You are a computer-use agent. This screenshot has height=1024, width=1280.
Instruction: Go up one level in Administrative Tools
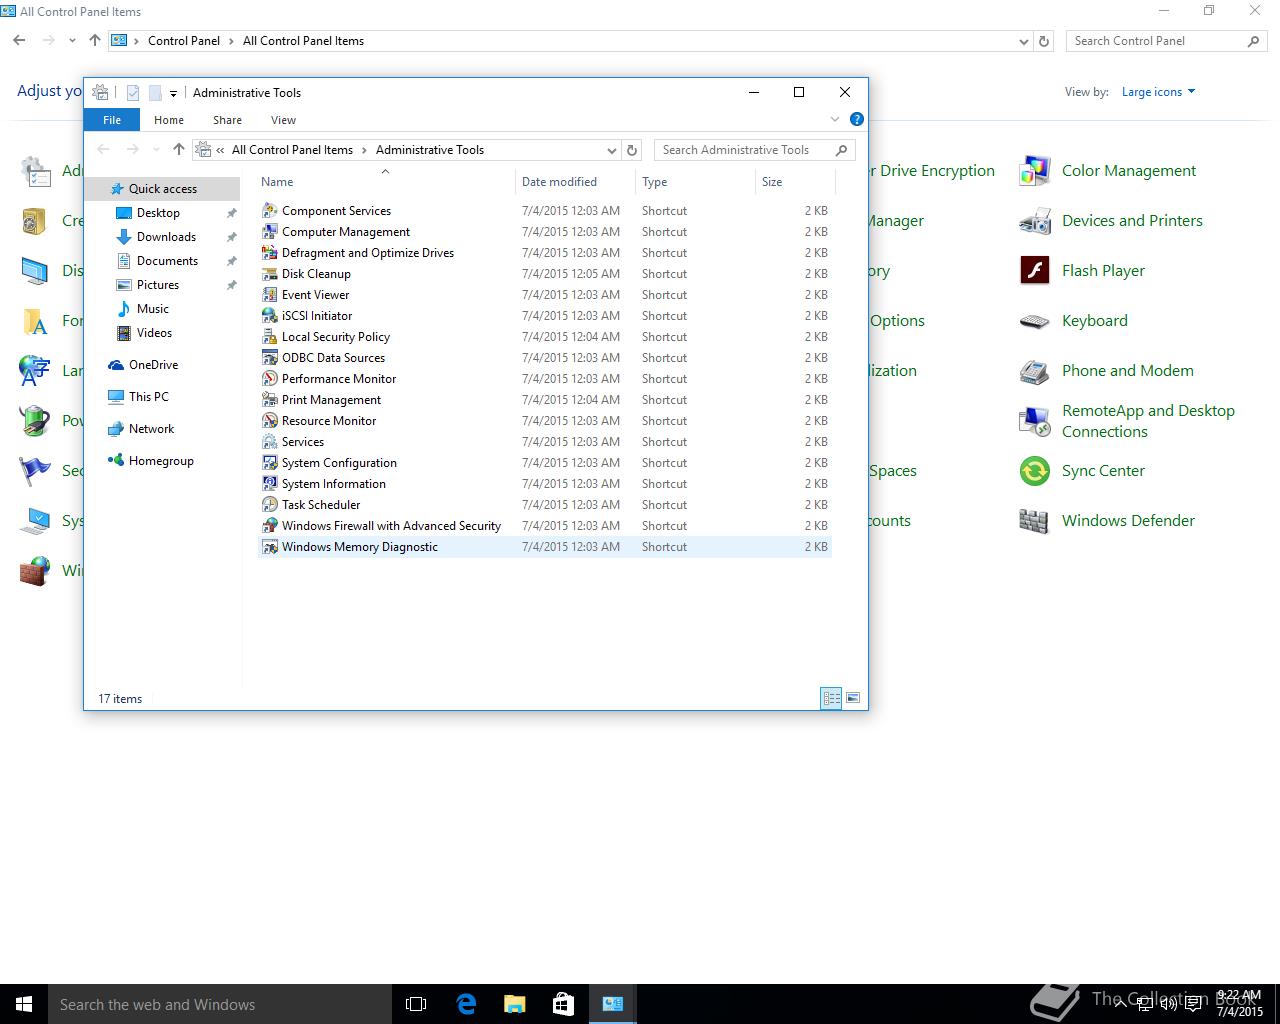click(179, 150)
